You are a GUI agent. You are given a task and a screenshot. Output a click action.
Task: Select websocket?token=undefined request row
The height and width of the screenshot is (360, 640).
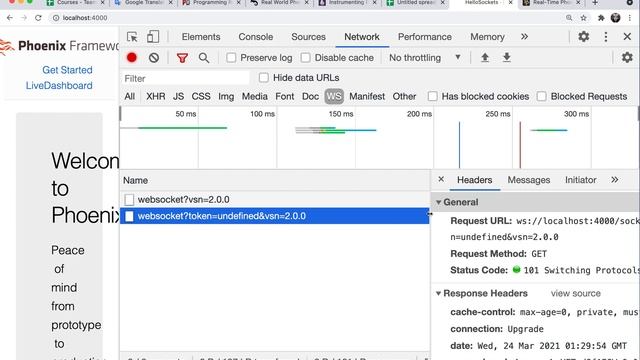pyautogui.click(x=275, y=216)
